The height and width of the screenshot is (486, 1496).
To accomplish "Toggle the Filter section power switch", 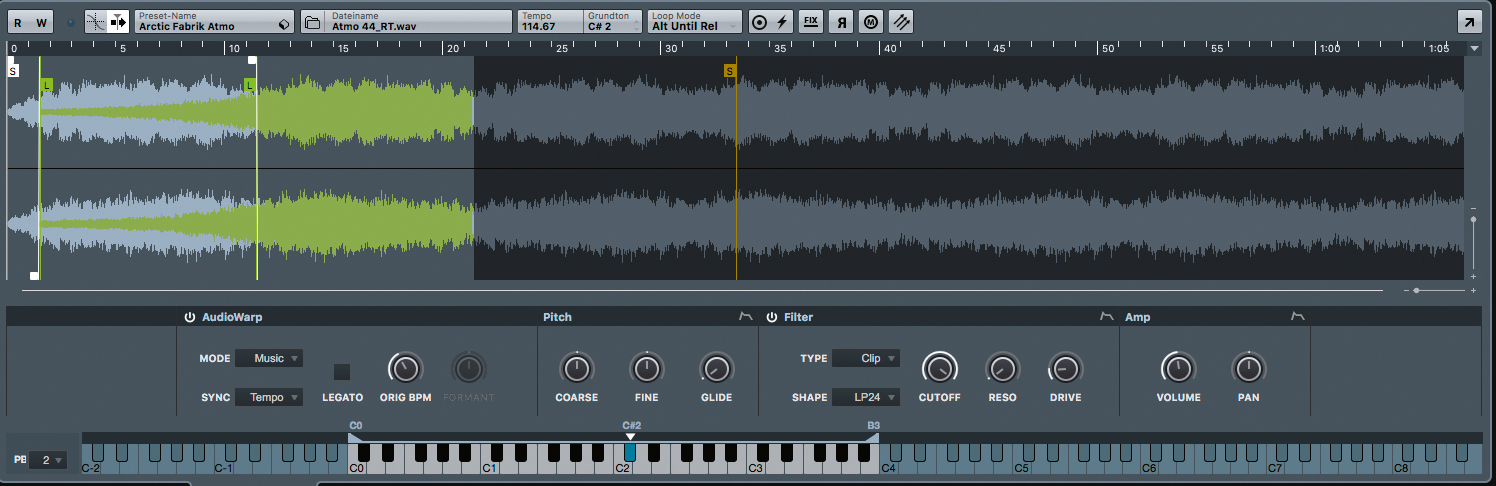I will 771,317.
